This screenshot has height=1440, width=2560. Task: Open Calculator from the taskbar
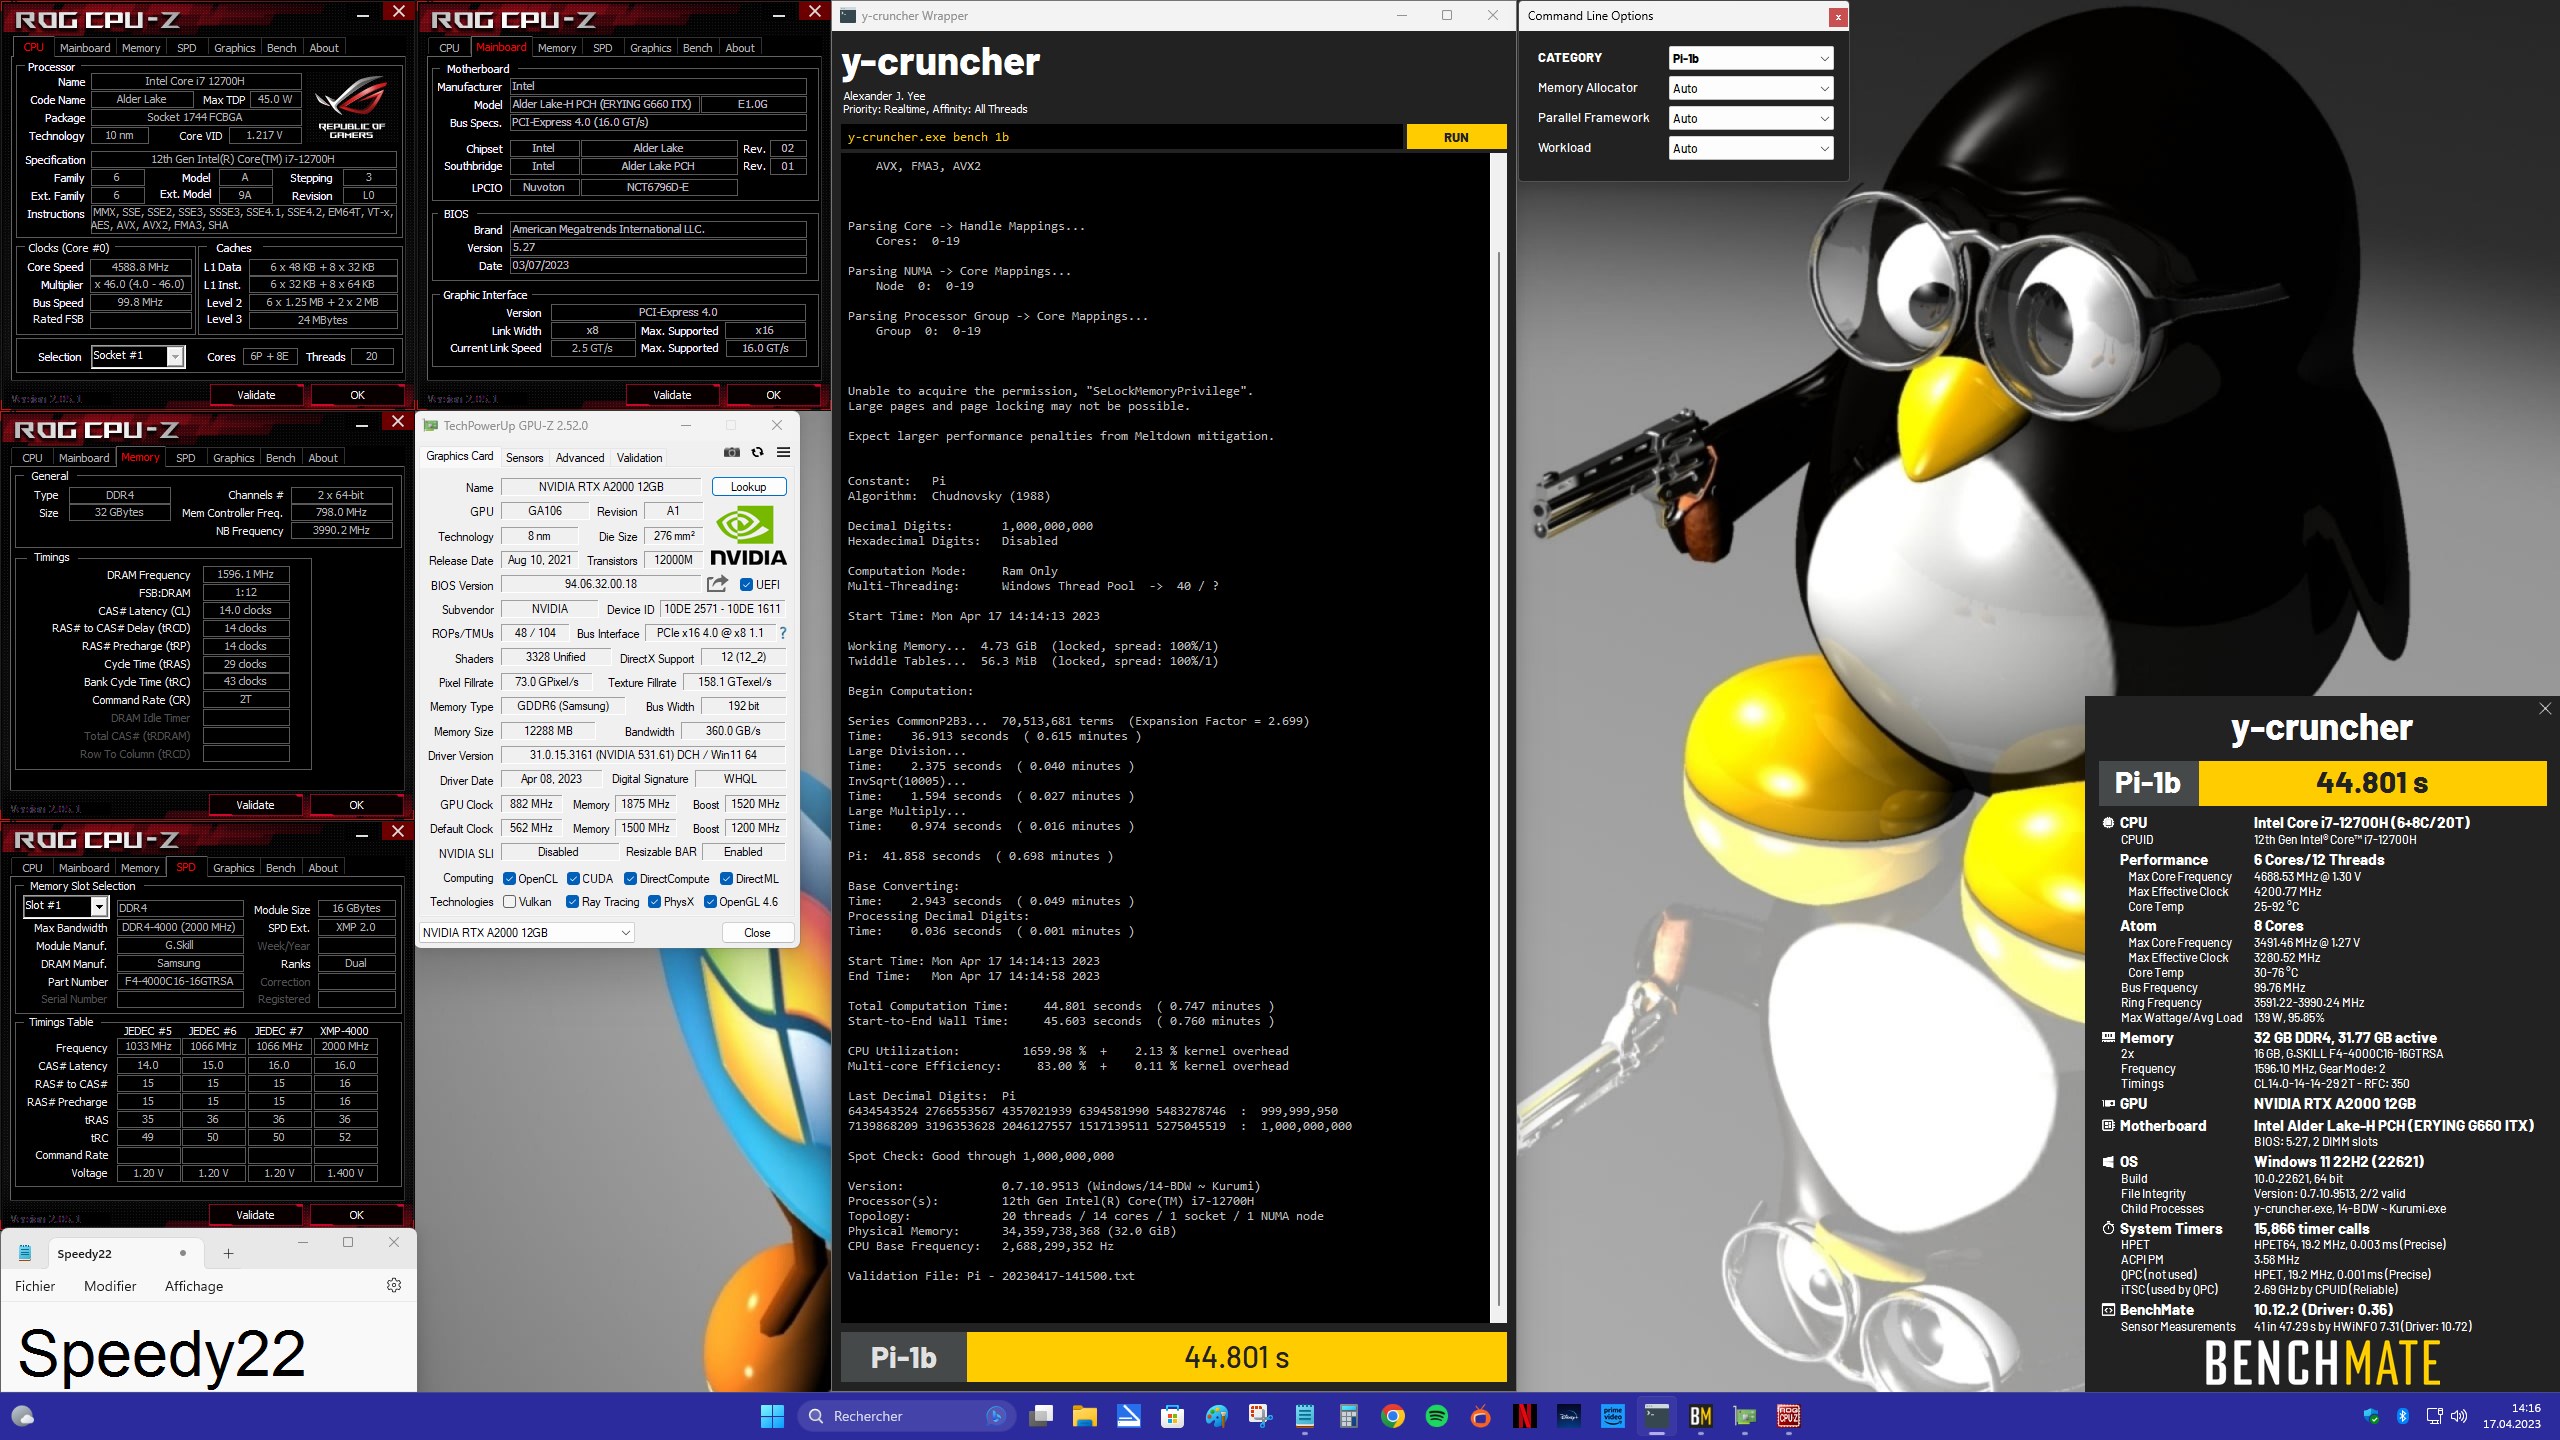coord(1348,1416)
